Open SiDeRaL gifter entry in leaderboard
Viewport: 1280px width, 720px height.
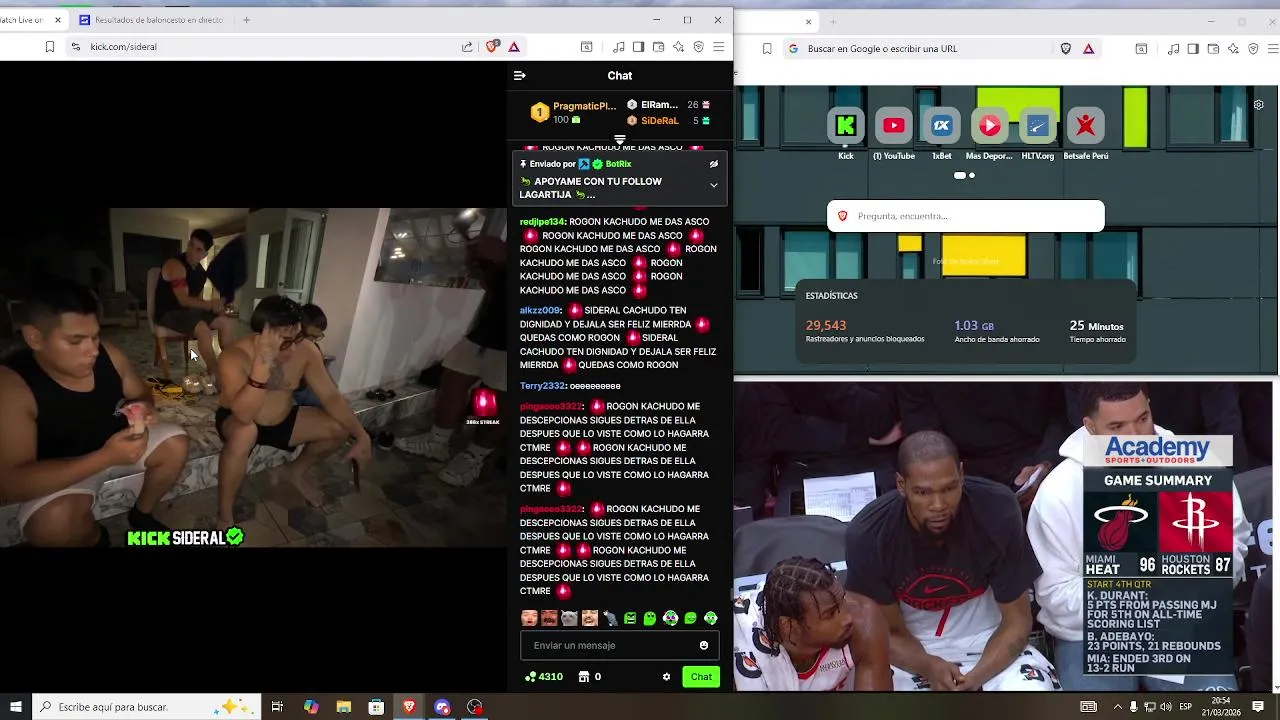668,121
